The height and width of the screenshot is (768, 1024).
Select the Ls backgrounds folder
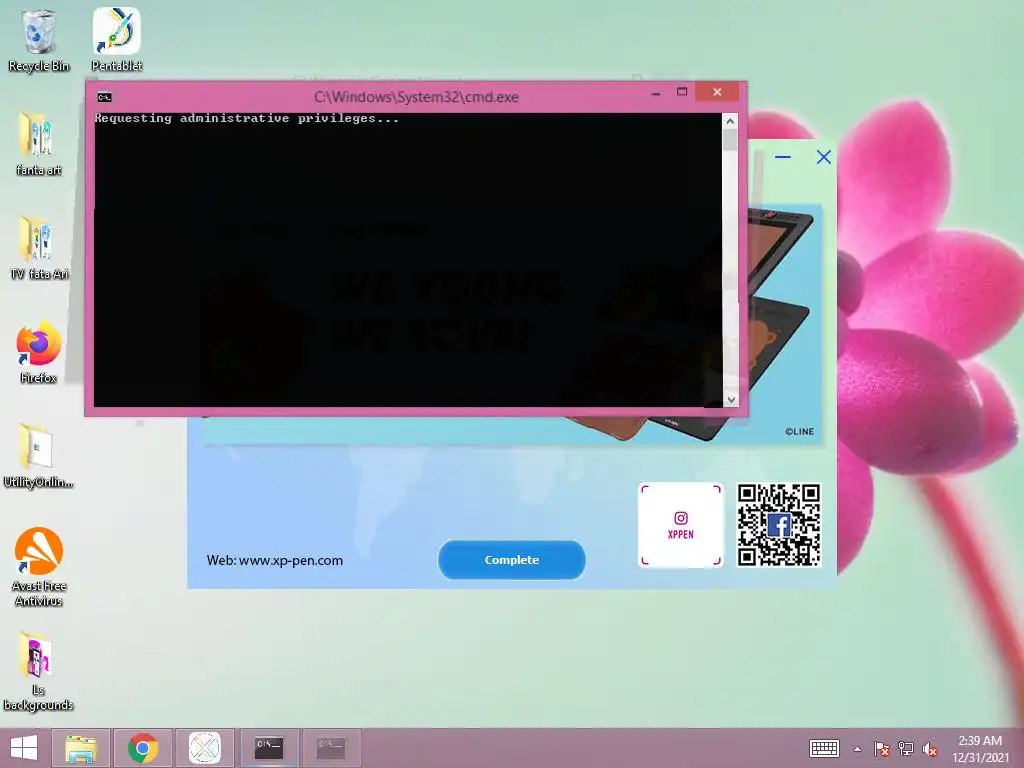pos(39,671)
